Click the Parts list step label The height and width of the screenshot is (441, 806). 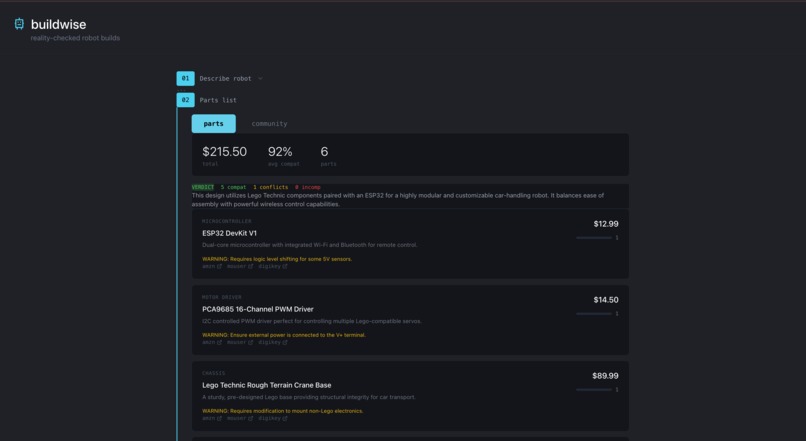pyautogui.click(x=218, y=100)
